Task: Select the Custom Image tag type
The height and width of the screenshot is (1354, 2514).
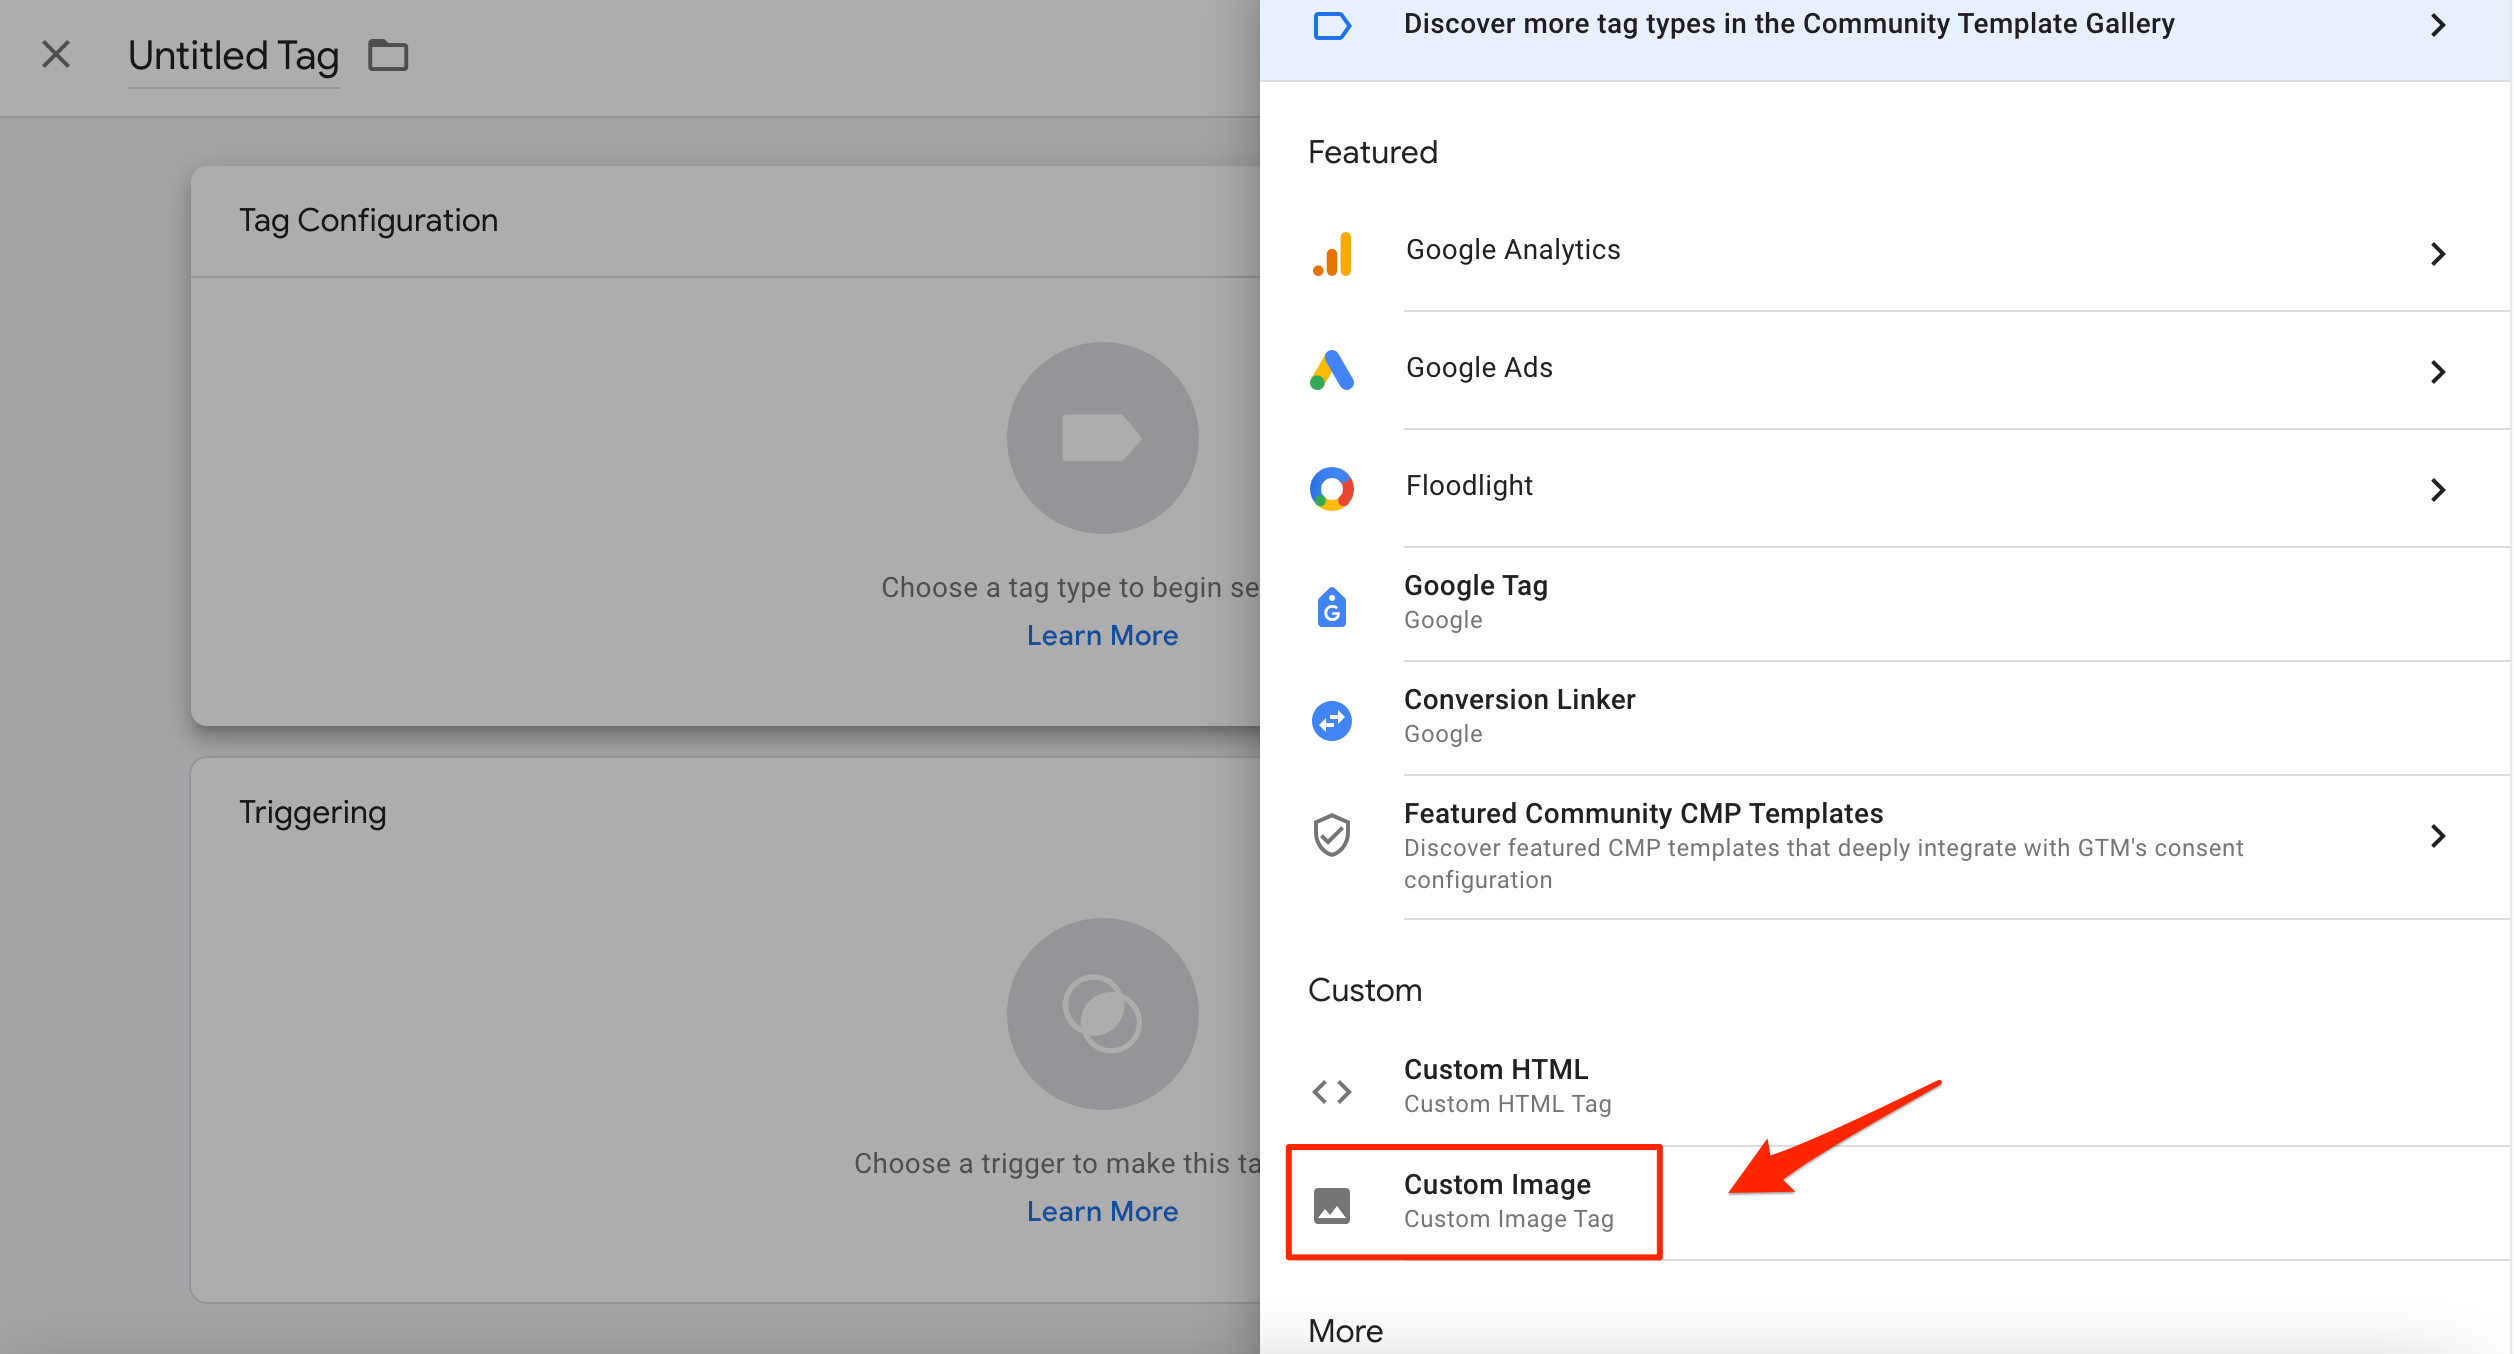Action: 1497,1185
